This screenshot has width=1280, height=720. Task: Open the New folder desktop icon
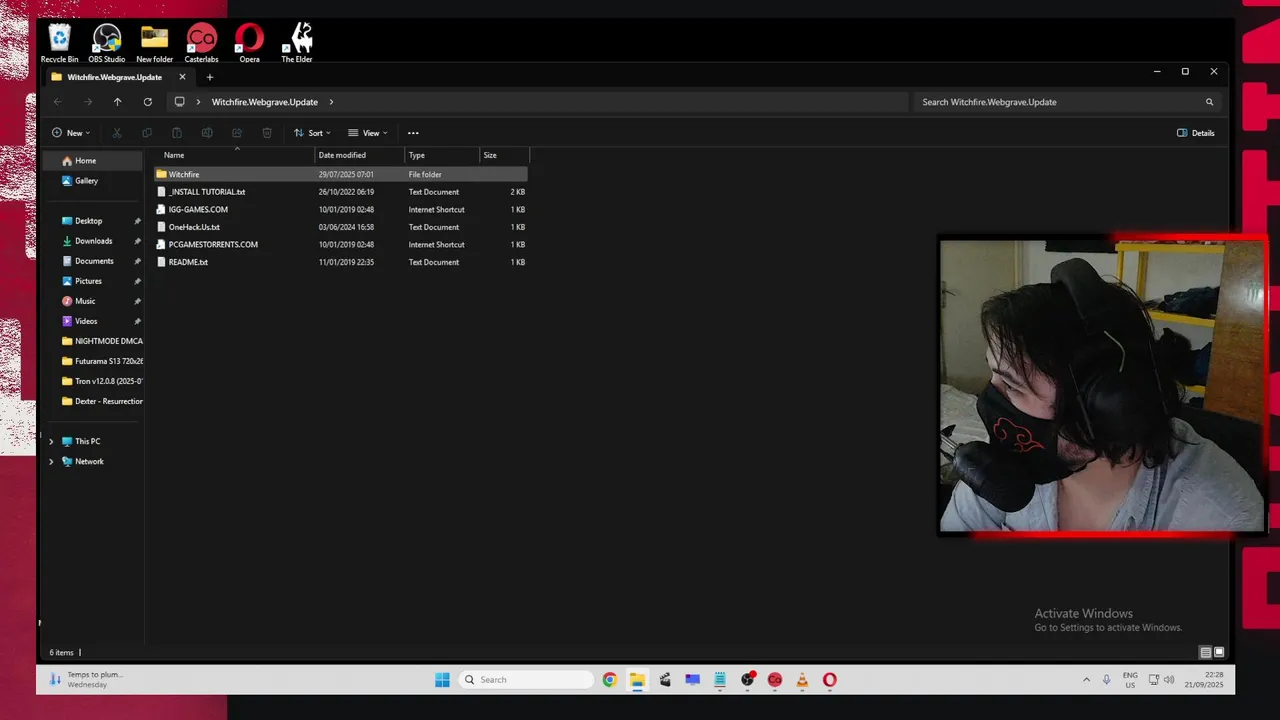pos(154,44)
